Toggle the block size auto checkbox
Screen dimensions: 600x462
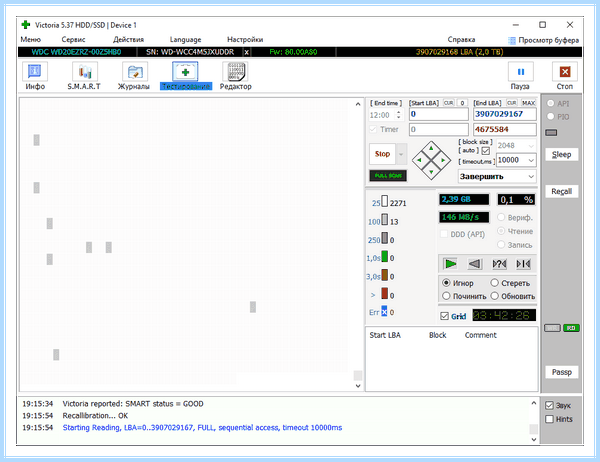click(x=486, y=151)
